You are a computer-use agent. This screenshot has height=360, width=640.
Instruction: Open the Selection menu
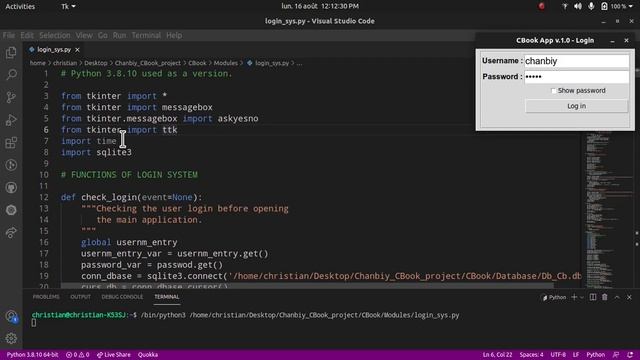coord(55,36)
